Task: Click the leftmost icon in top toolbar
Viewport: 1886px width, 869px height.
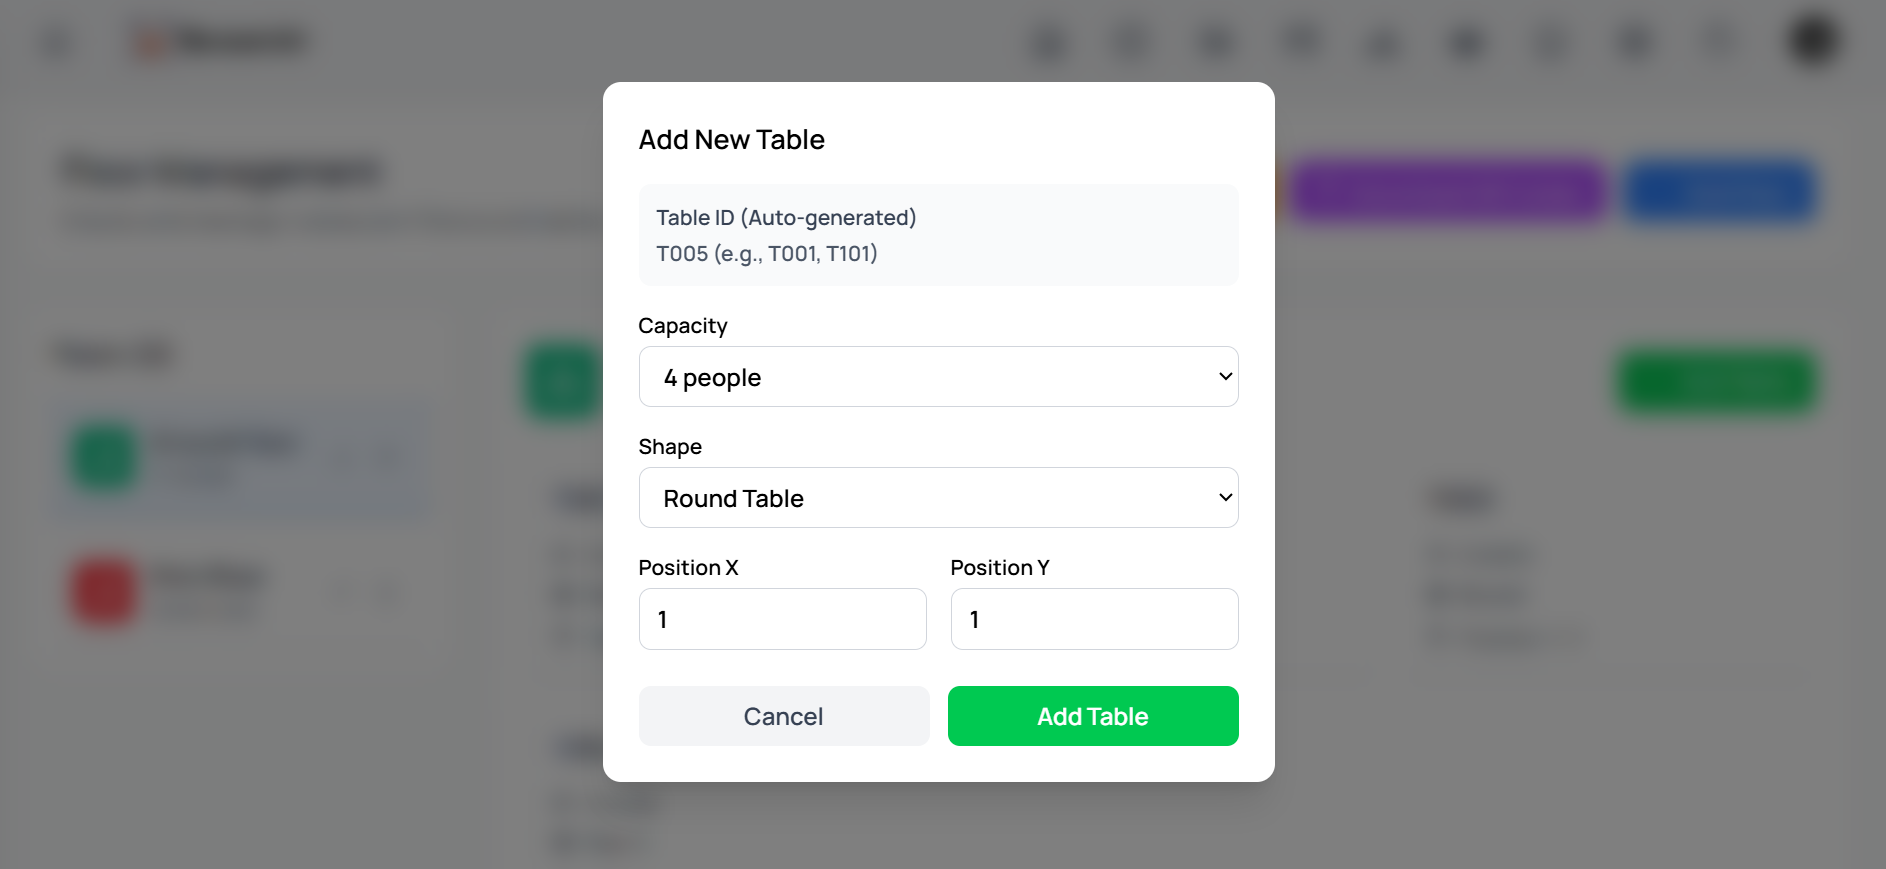Action: coord(1047,43)
